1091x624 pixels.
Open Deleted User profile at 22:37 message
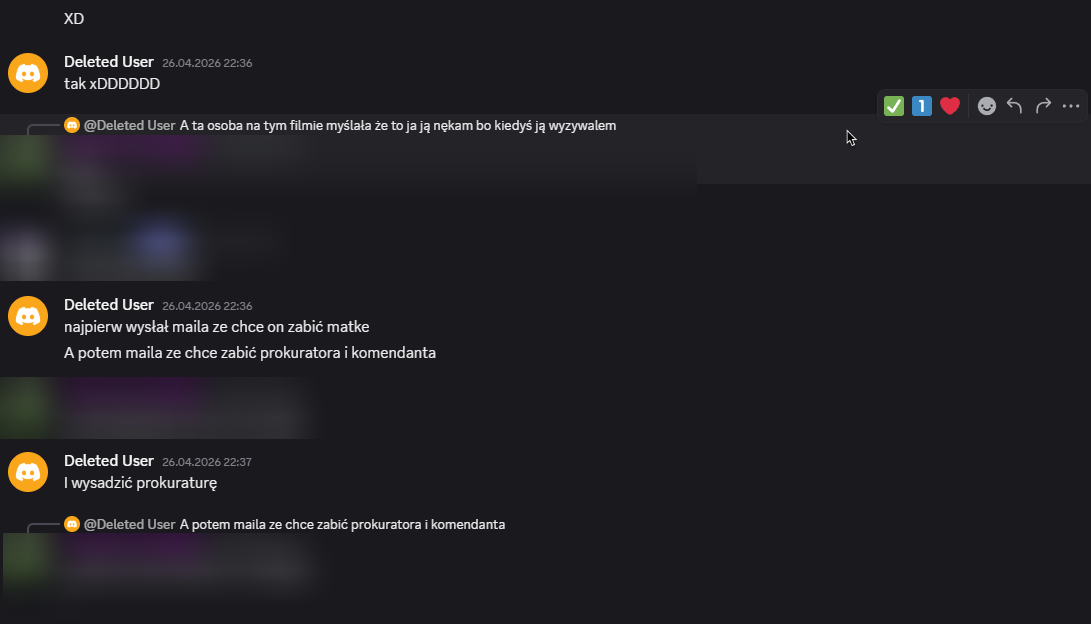tap(109, 461)
